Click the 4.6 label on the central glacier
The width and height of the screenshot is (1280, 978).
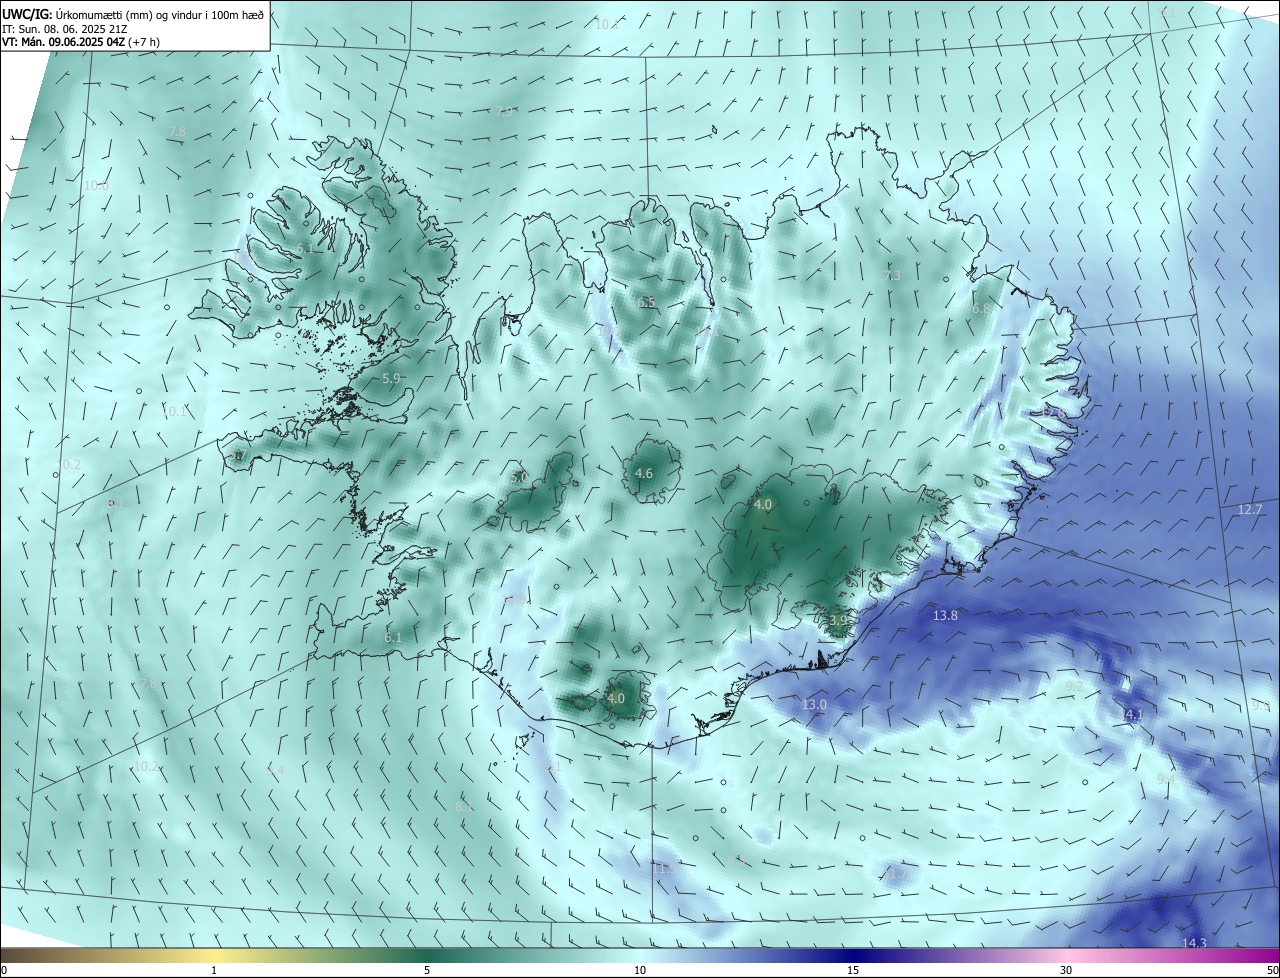click(644, 474)
